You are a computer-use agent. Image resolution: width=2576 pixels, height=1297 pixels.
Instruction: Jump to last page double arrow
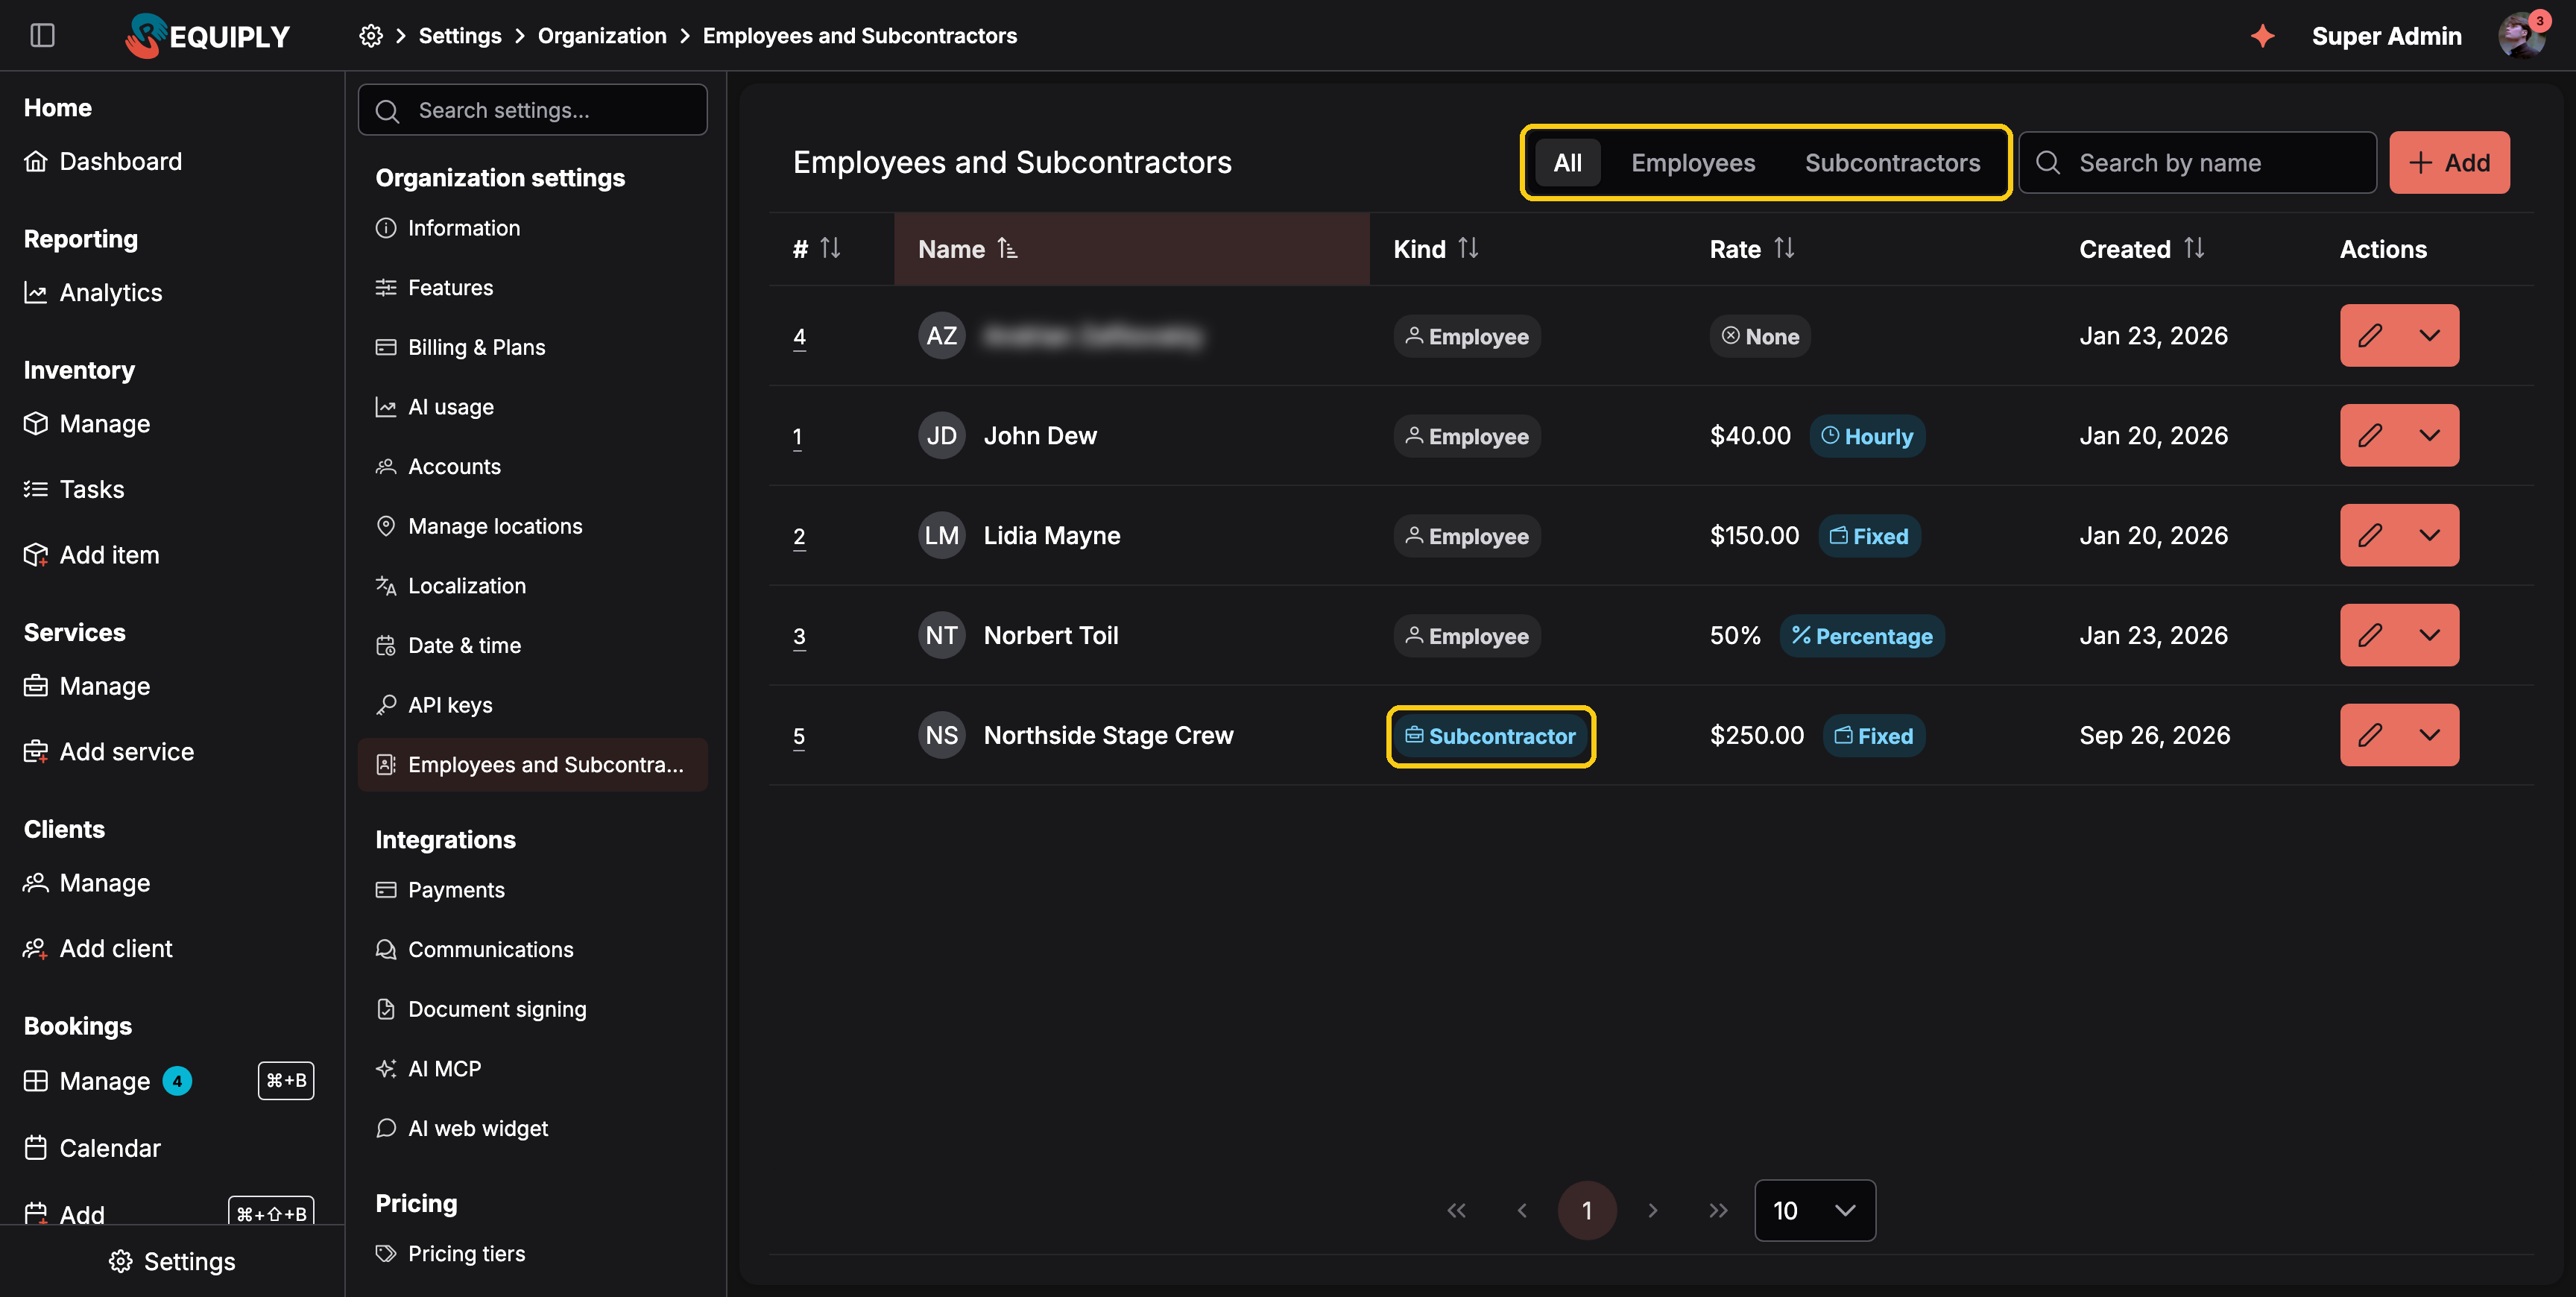(x=1718, y=1210)
